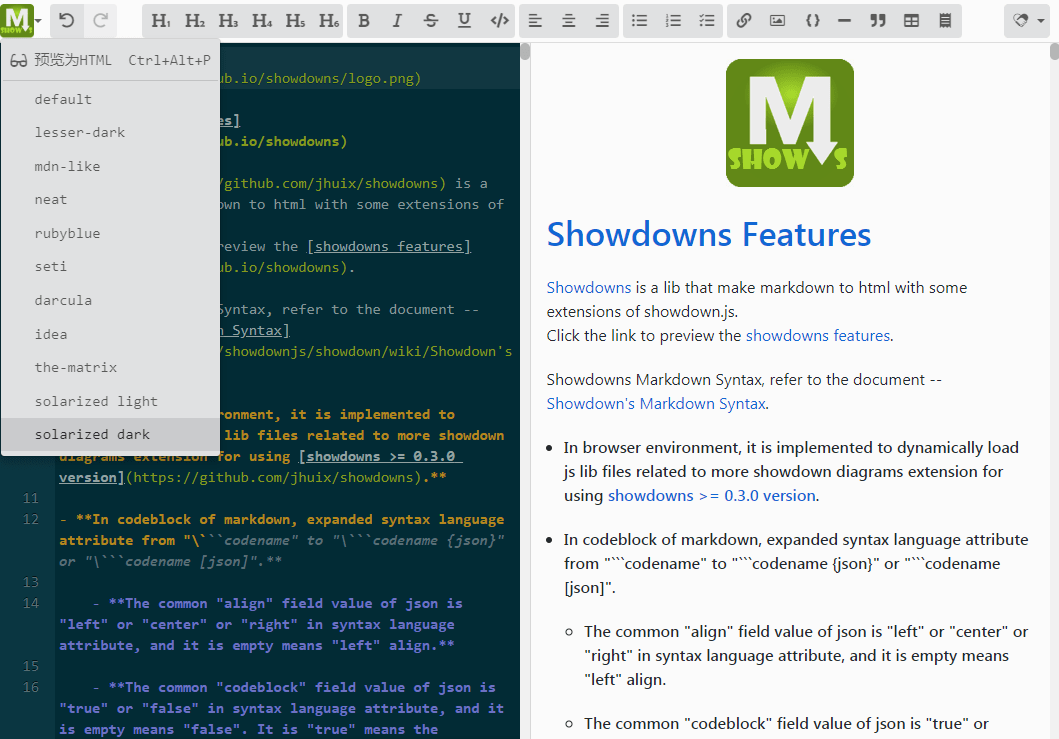Align text left
The height and width of the screenshot is (739, 1059).
535,20
